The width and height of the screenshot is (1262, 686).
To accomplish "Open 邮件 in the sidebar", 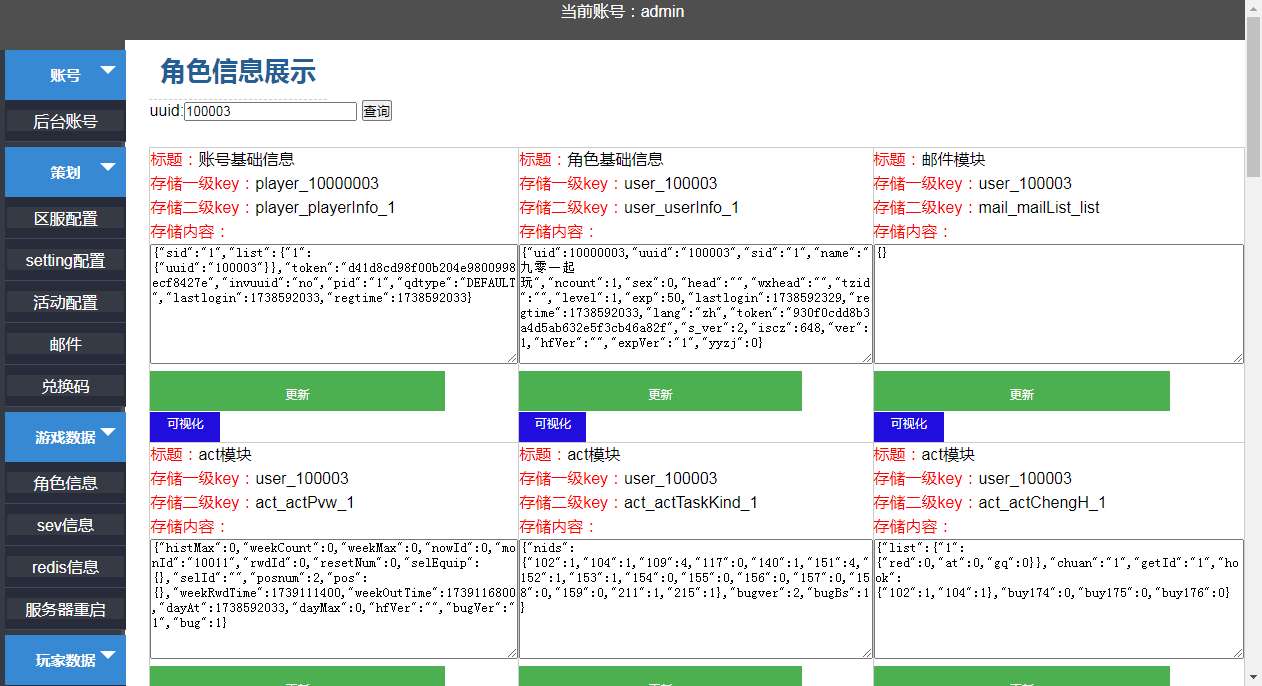I will tap(65, 345).
